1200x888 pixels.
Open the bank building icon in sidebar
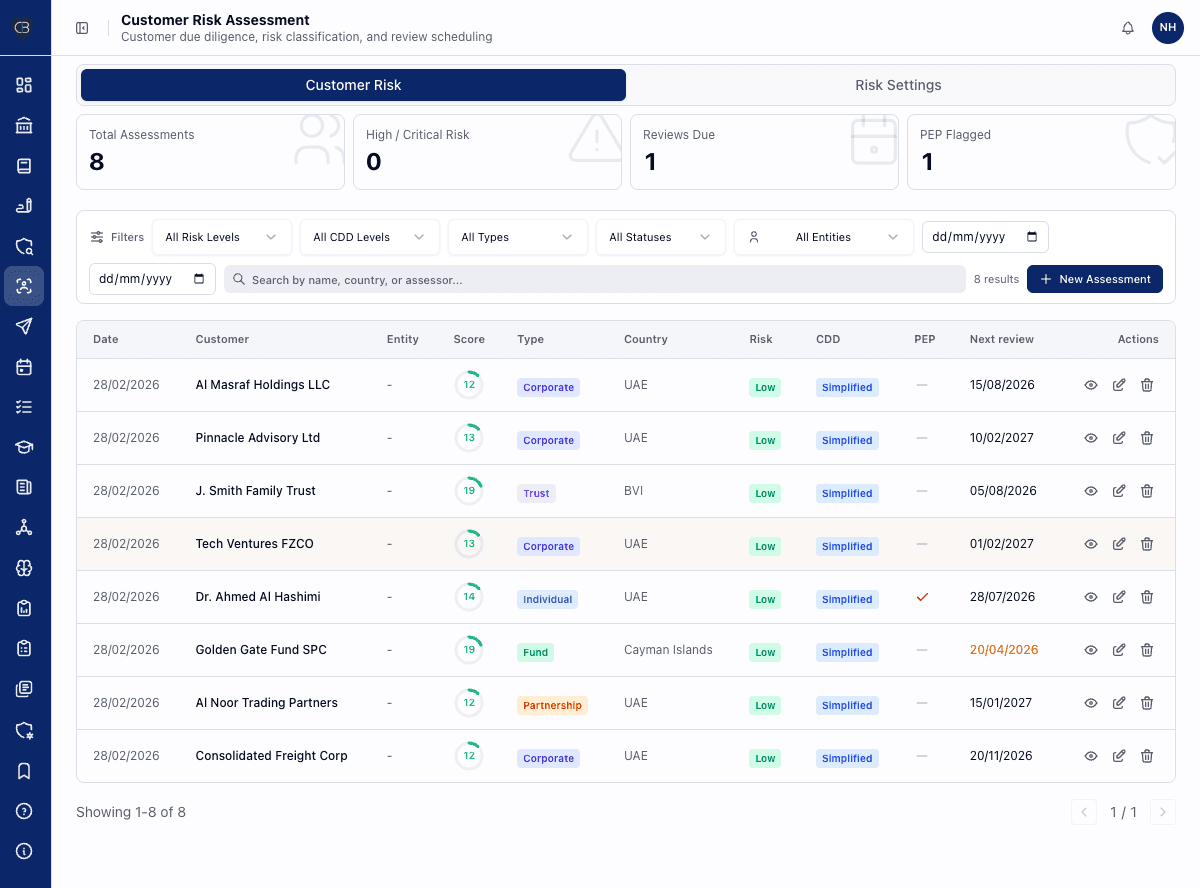pyautogui.click(x=24, y=125)
